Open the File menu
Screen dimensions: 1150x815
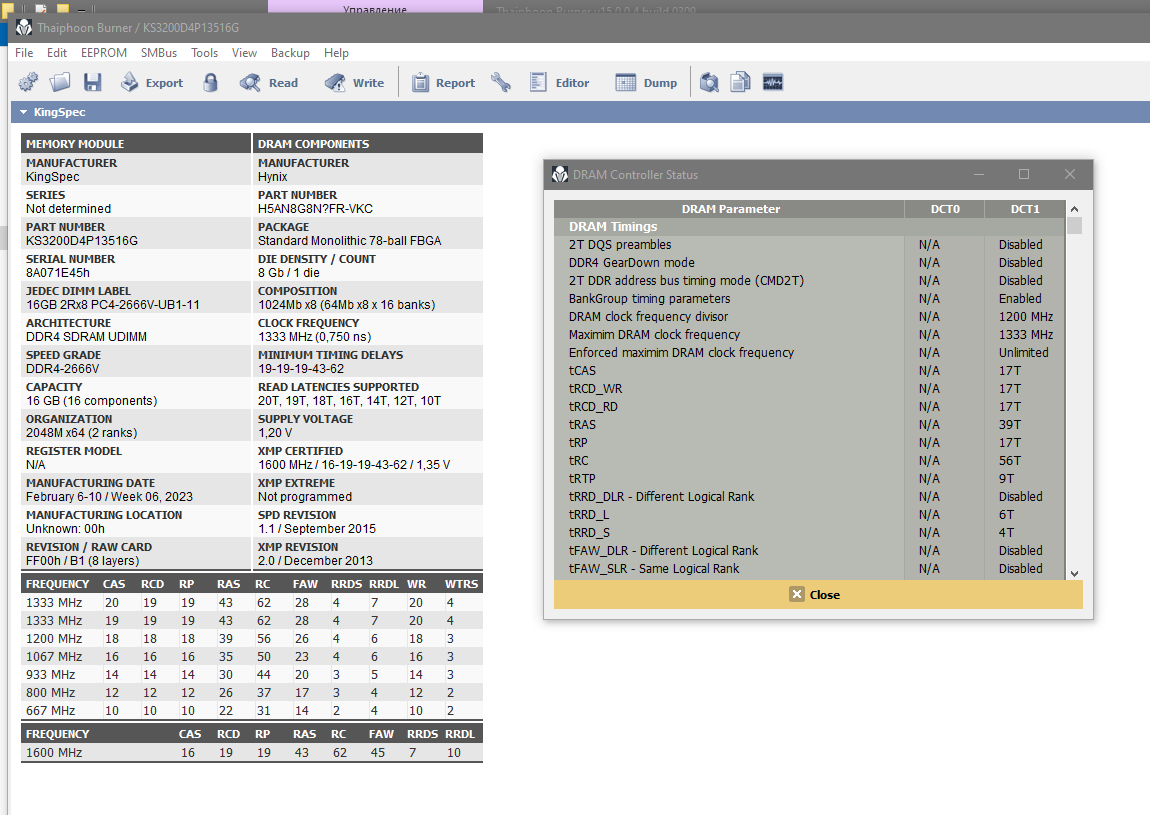click(24, 53)
